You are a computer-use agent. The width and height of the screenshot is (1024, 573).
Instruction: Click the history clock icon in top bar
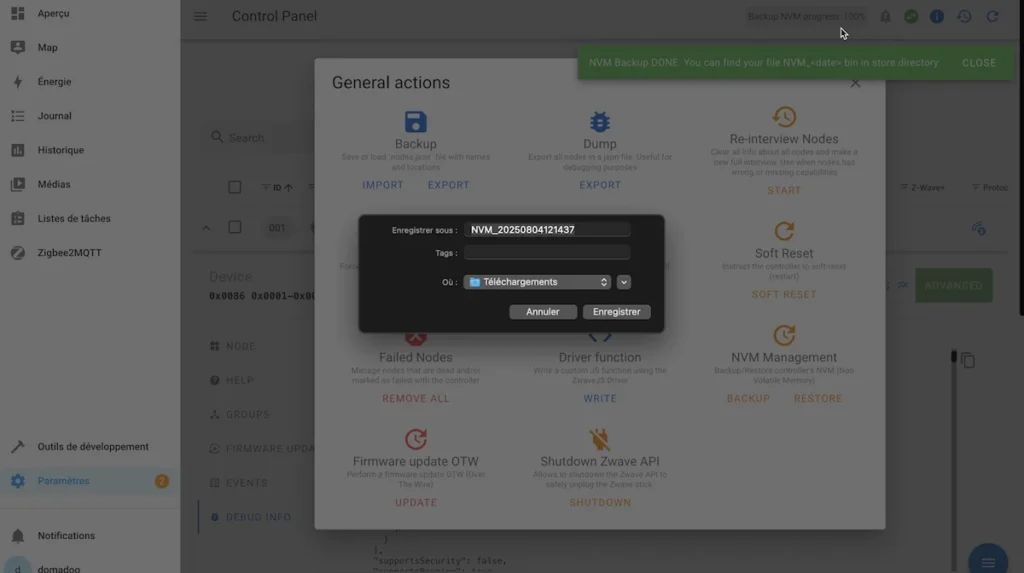pyautogui.click(x=964, y=16)
